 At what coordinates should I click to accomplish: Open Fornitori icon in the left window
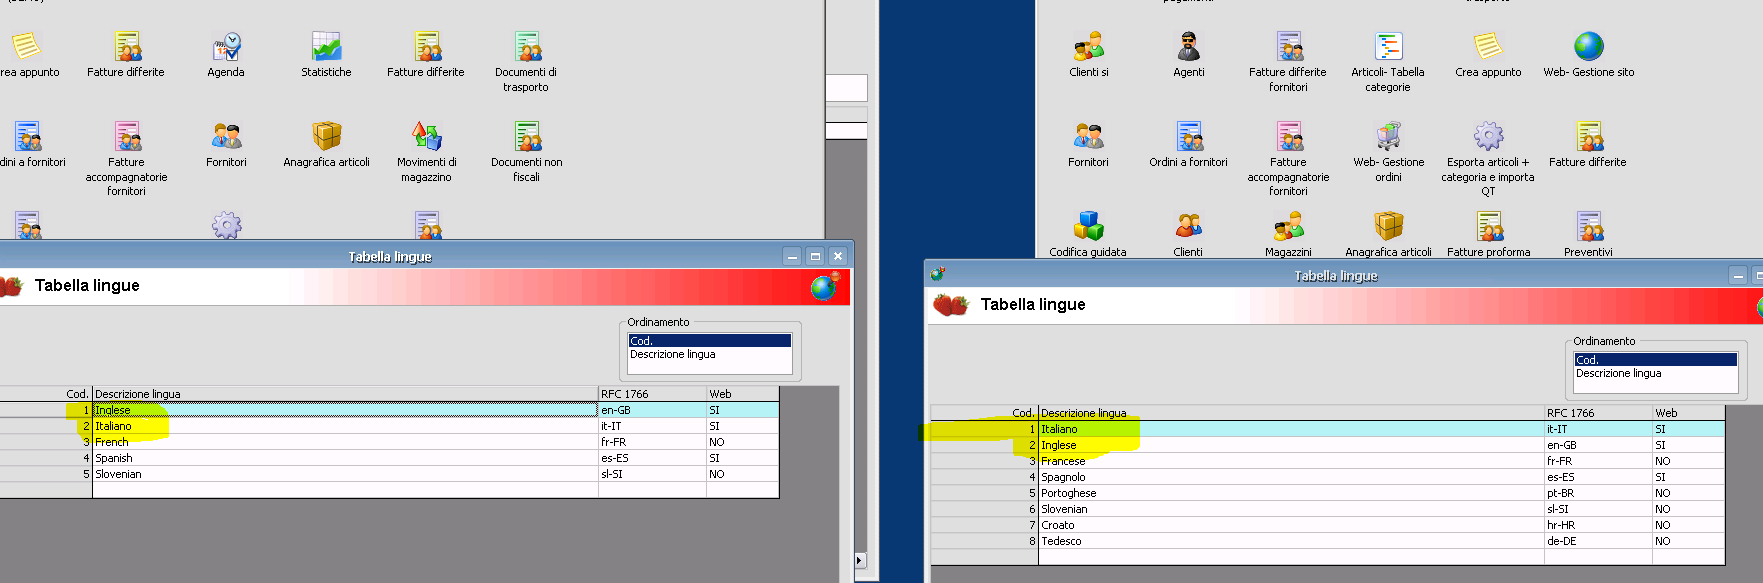[x=226, y=137]
